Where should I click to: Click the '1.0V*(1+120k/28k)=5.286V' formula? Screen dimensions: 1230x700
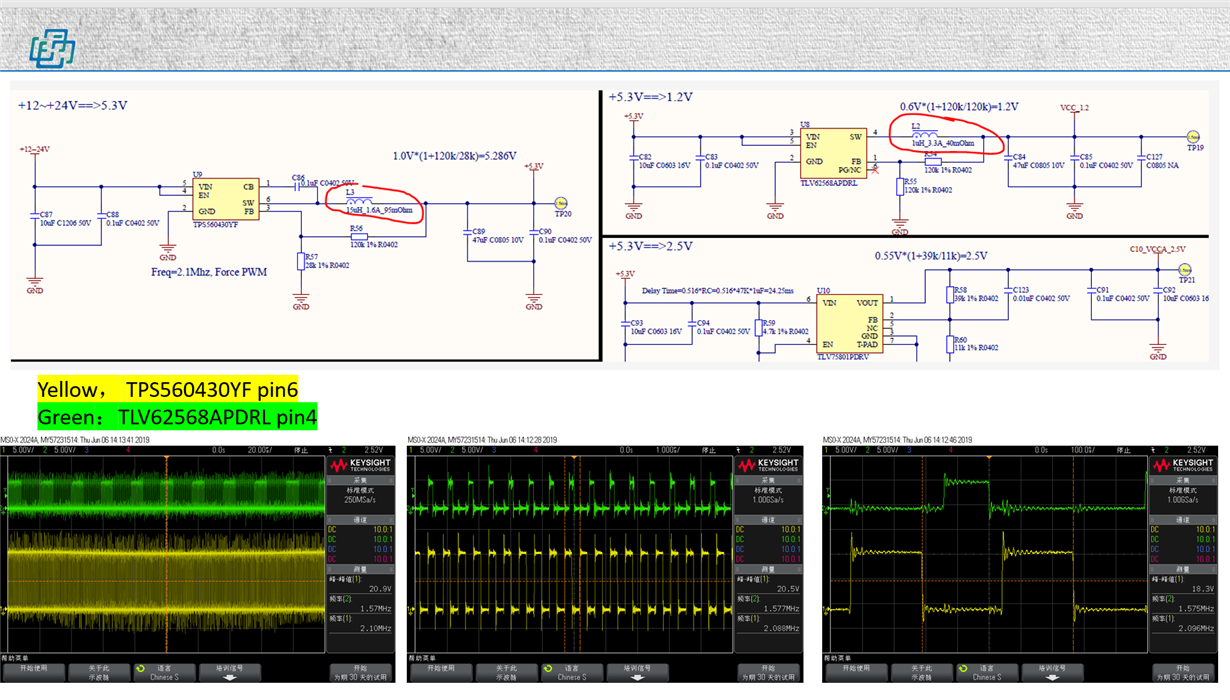[455, 156]
